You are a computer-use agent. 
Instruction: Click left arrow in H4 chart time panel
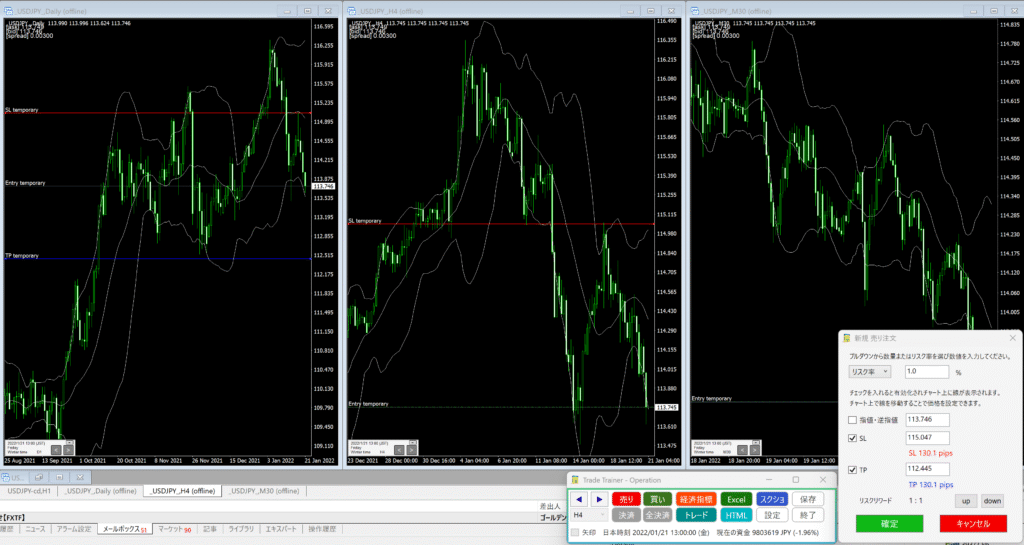point(399,450)
